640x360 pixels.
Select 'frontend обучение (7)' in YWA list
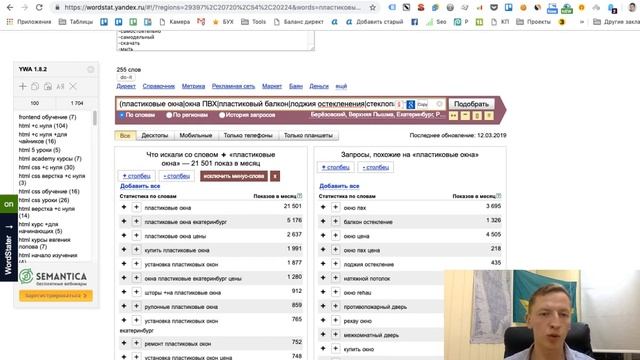[x=47, y=117]
